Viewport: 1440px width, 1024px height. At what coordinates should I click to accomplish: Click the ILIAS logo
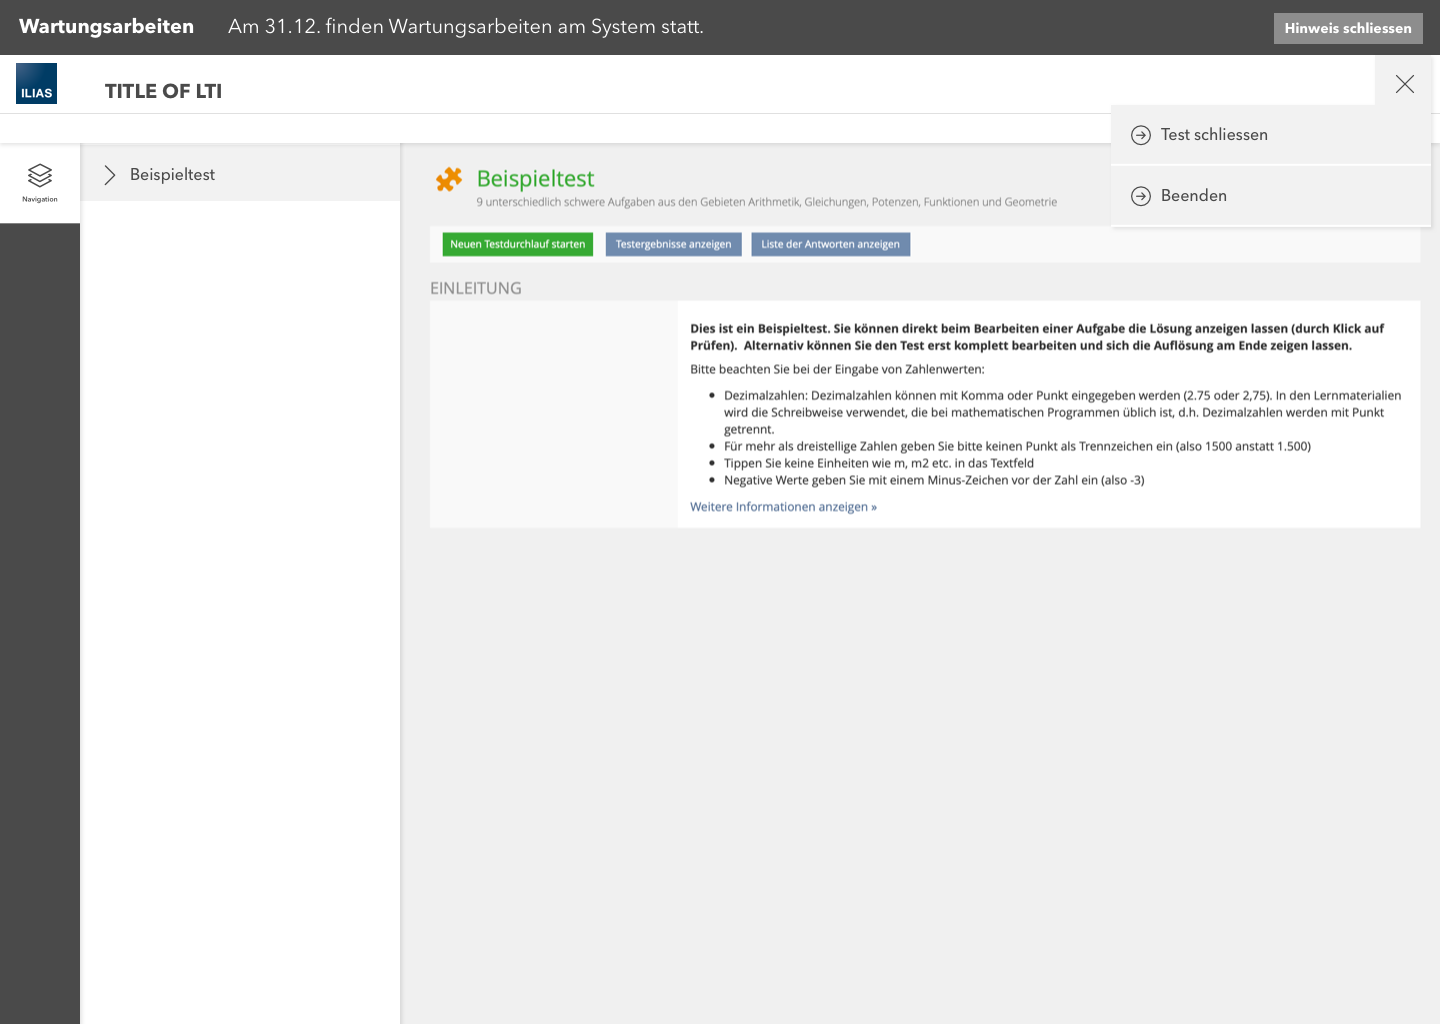[36, 84]
